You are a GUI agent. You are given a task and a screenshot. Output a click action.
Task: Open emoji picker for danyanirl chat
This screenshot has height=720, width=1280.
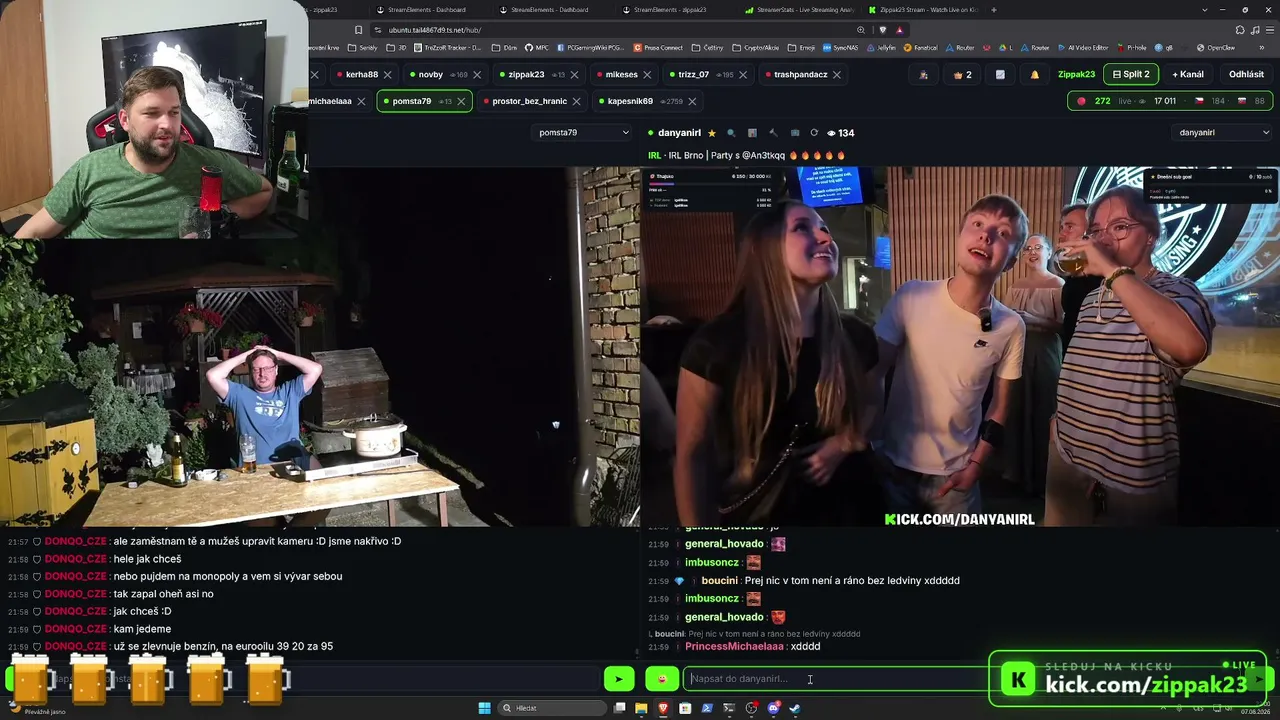click(x=661, y=679)
